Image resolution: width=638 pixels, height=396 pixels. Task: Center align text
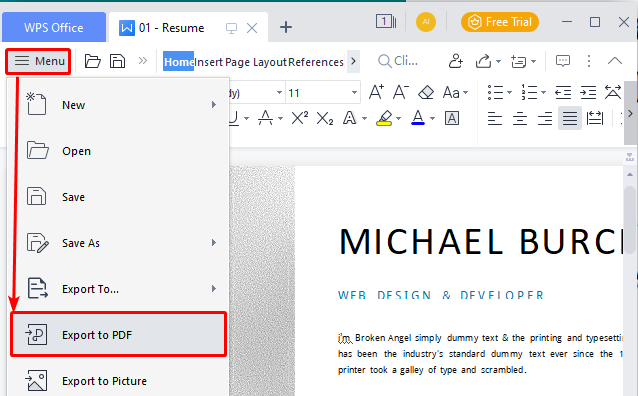(520, 118)
